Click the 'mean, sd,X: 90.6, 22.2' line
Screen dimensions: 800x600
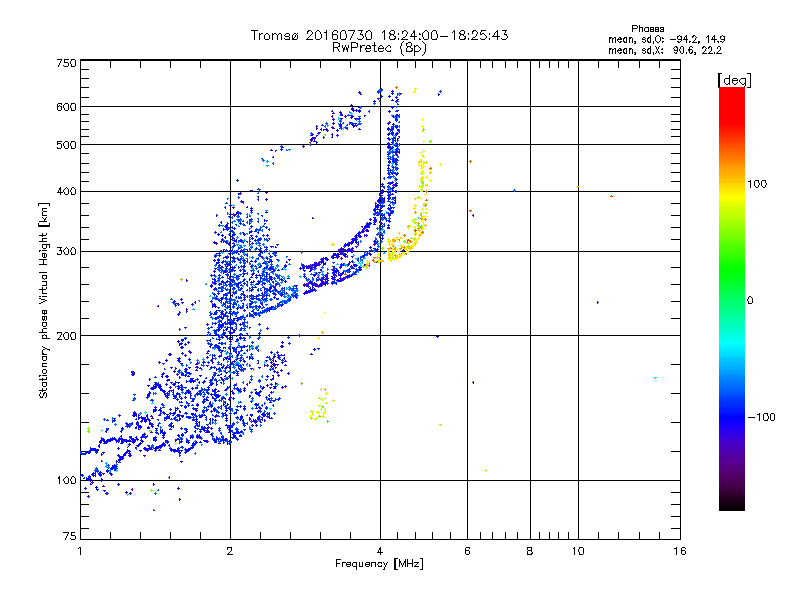click(x=665, y=50)
